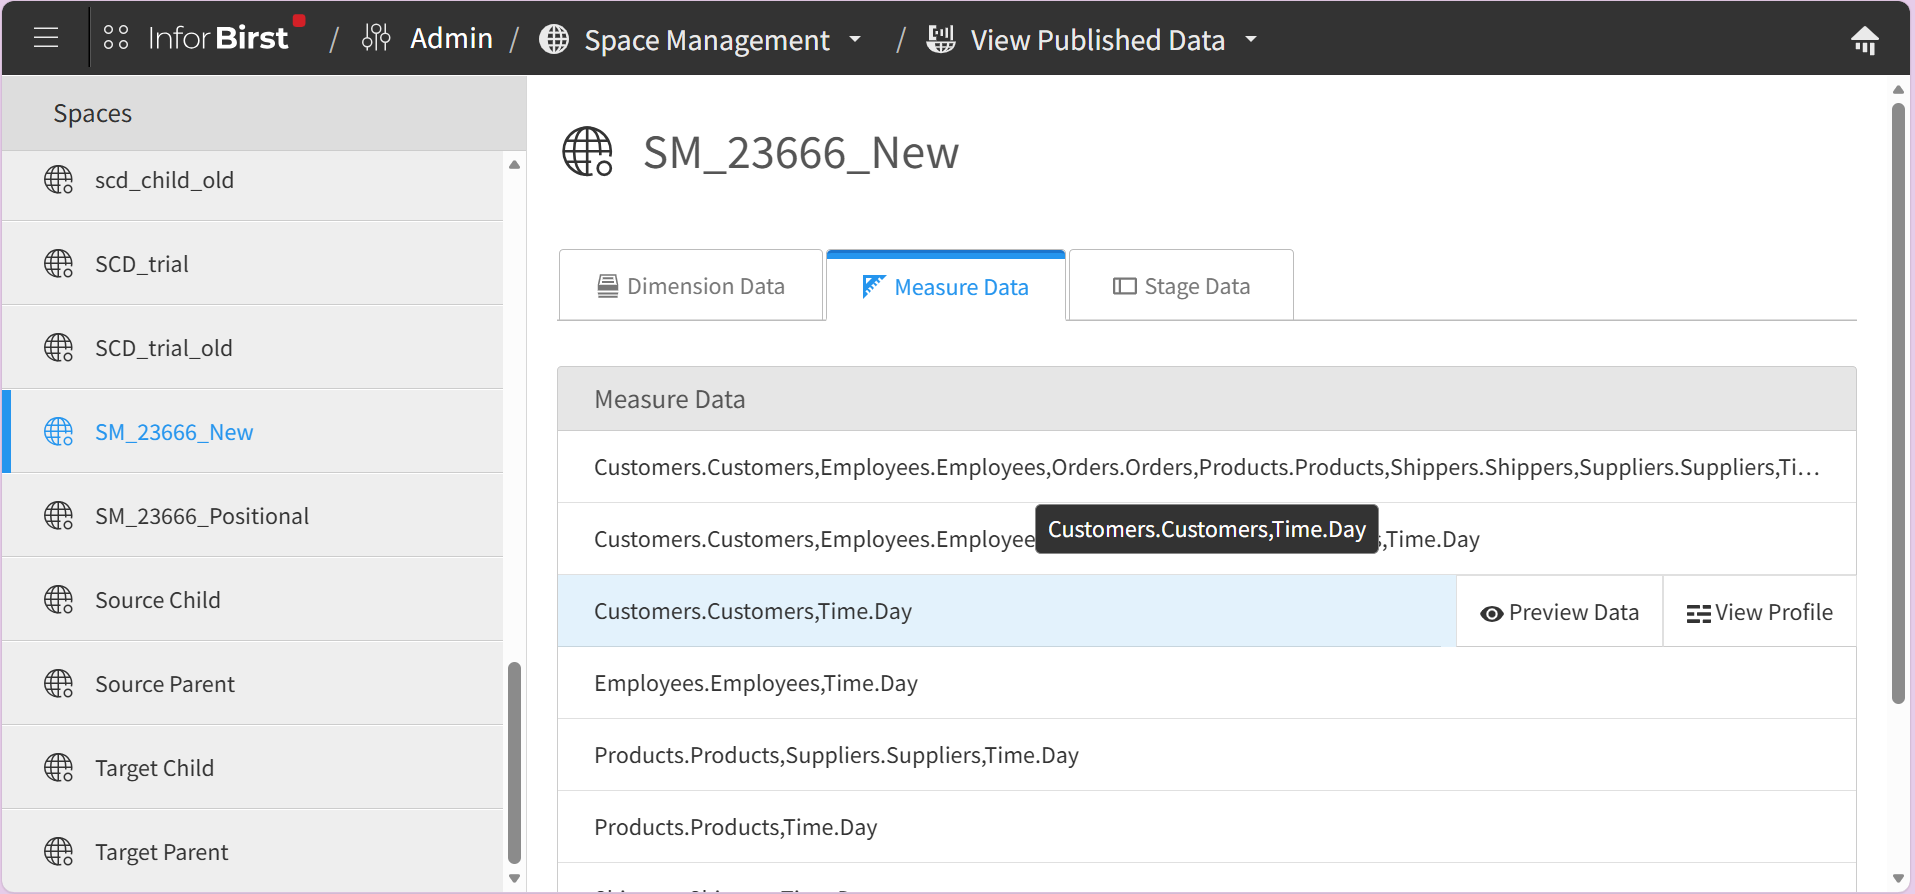Click the Source Child globe icon
The width and height of the screenshot is (1915, 894).
tap(59, 600)
